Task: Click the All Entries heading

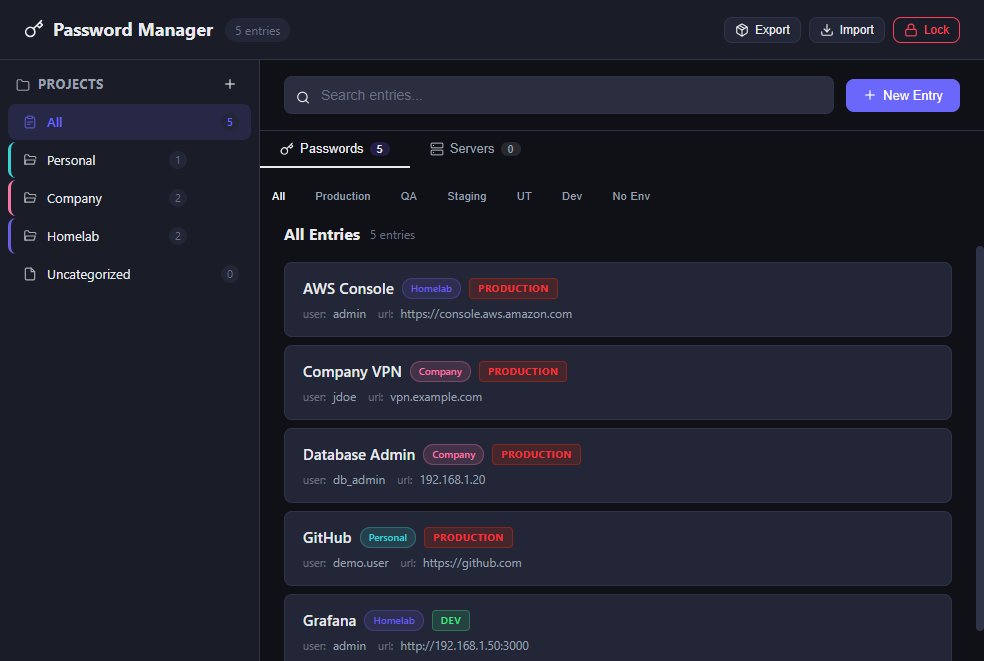Action: [322, 235]
